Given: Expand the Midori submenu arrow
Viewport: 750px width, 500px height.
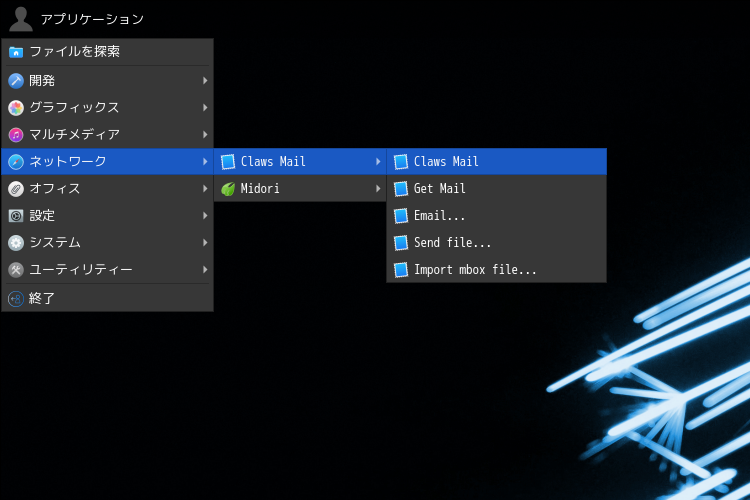Looking at the screenshot, I should [x=378, y=189].
